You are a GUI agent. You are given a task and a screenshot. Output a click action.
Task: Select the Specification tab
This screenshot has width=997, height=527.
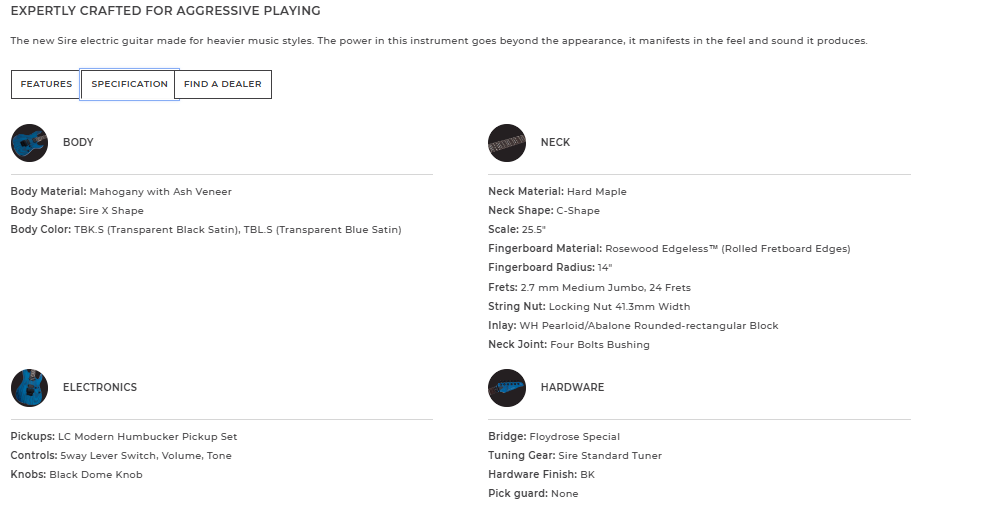129,85
